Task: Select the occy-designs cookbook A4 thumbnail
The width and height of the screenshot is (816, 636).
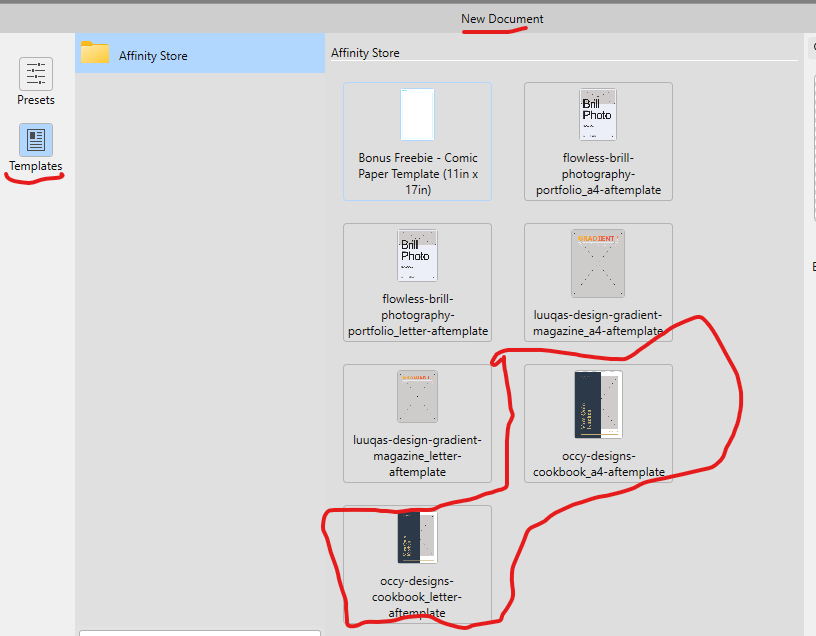Action: pos(597,423)
